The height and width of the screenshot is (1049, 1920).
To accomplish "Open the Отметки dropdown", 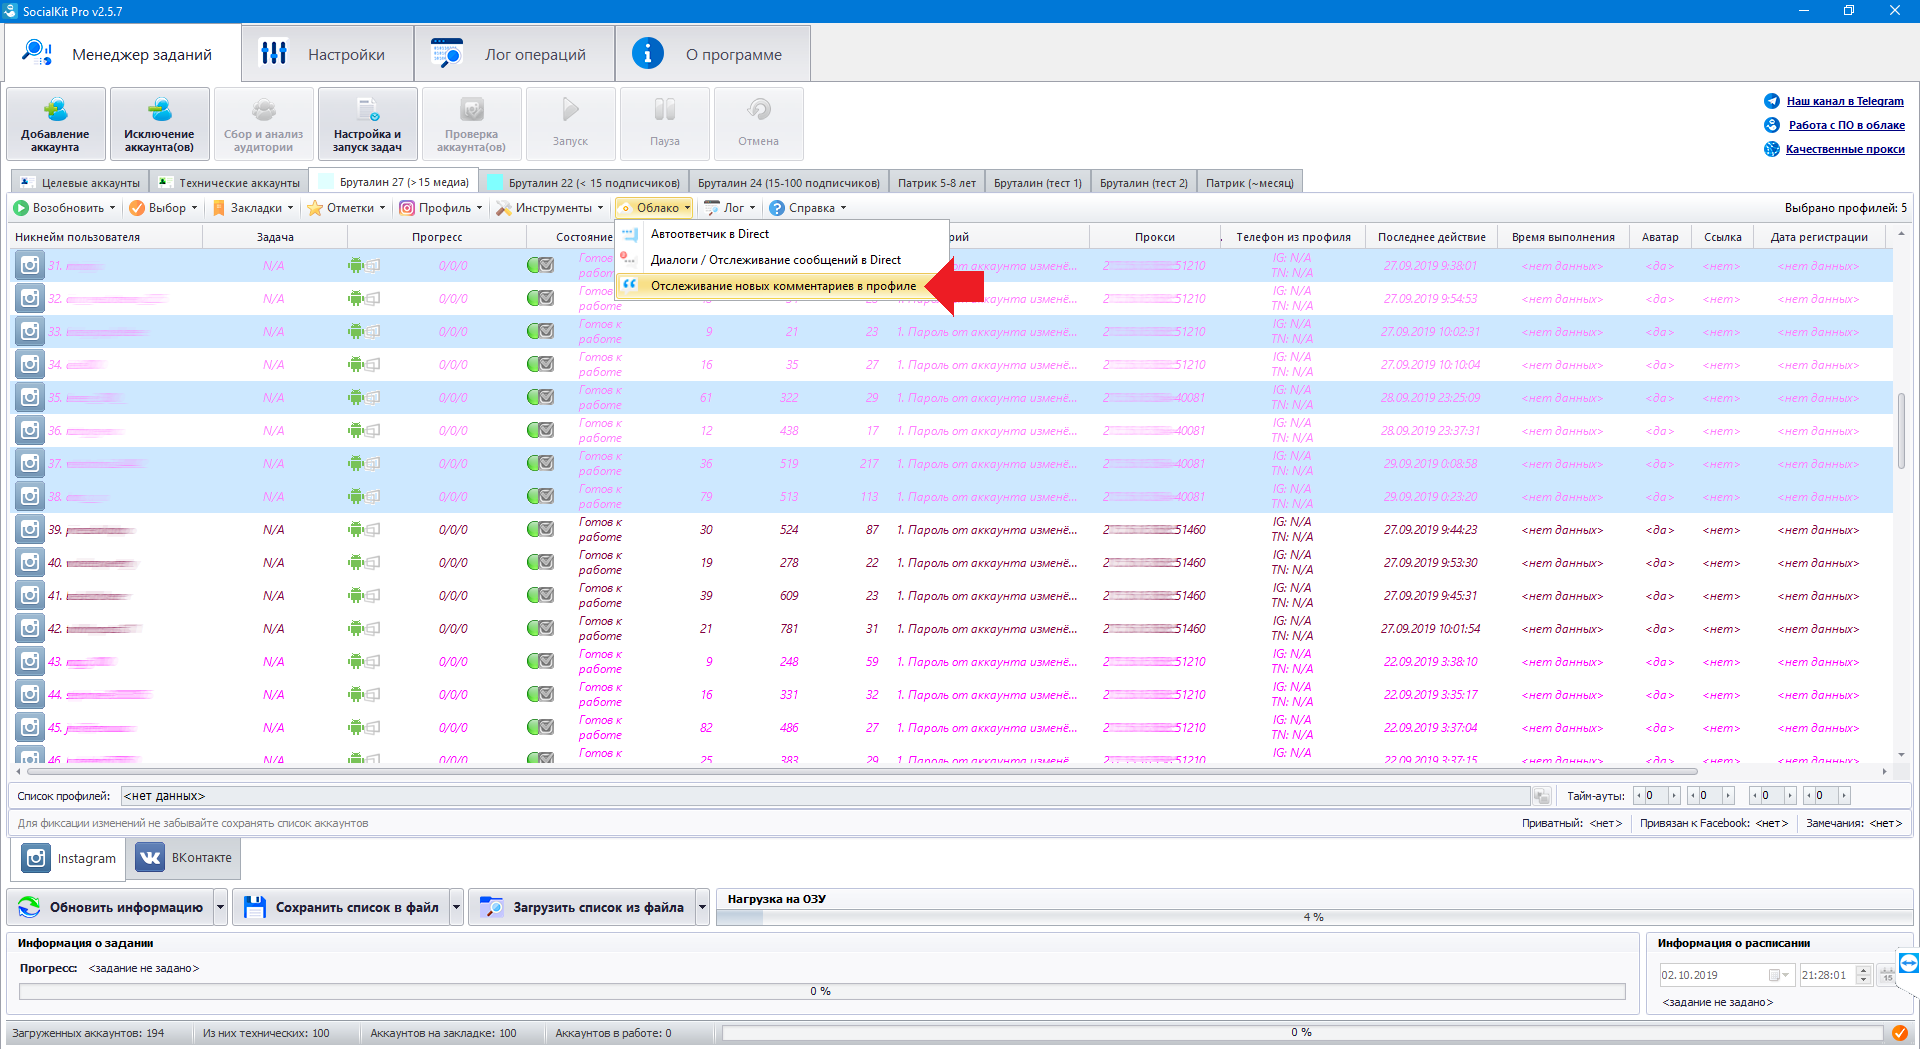I will click(x=347, y=208).
